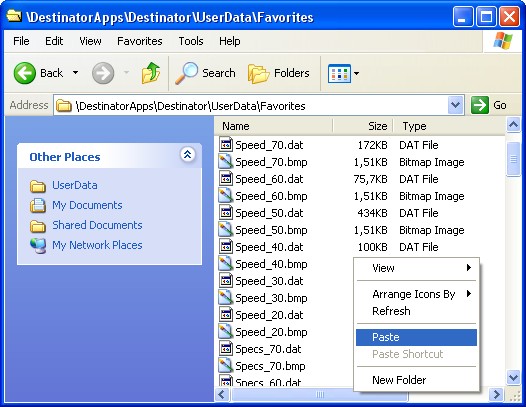Go to Shared Documents link
Viewport: 526px width, 407px height.
(97, 225)
